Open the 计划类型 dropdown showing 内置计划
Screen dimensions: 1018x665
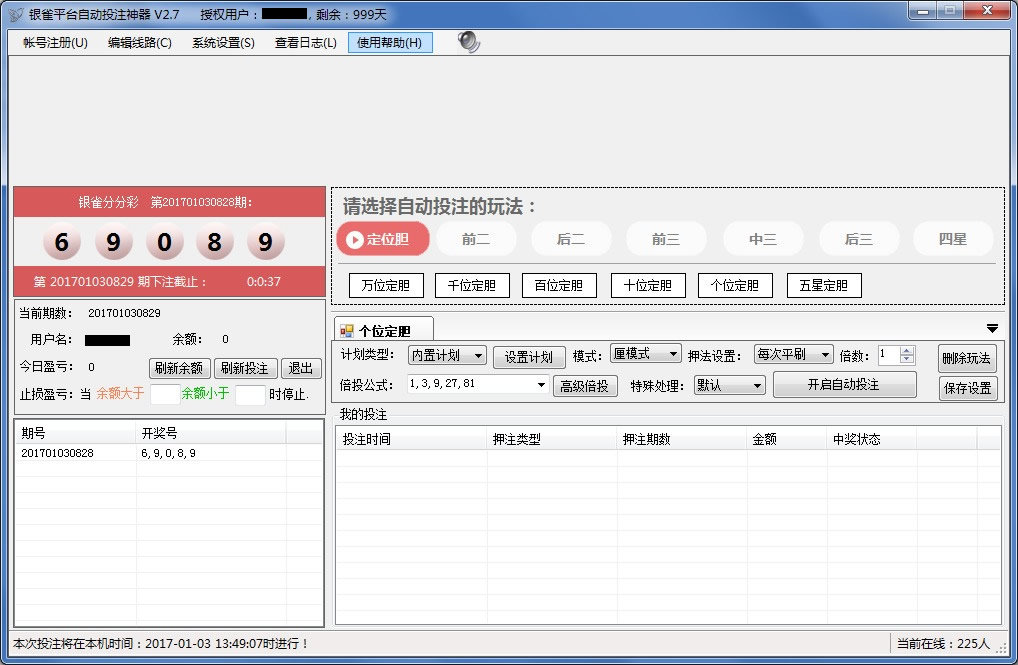click(x=447, y=355)
